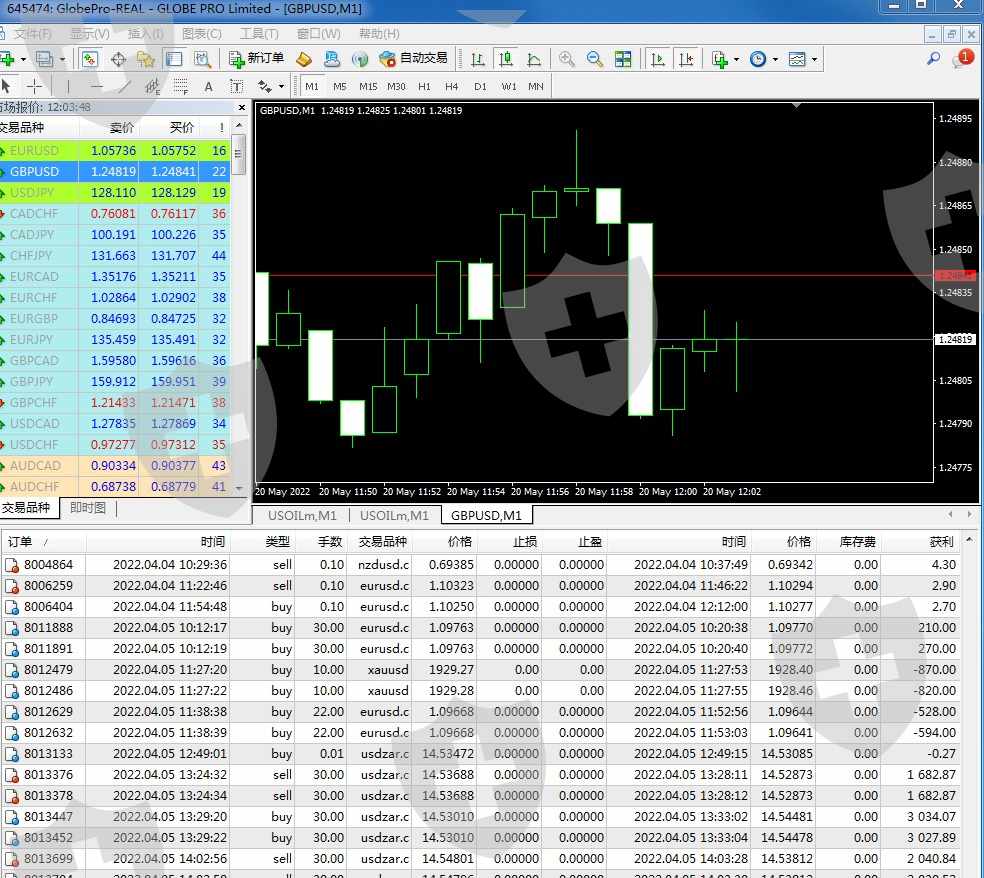Click the New Order (新订单) button

point(256,59)
